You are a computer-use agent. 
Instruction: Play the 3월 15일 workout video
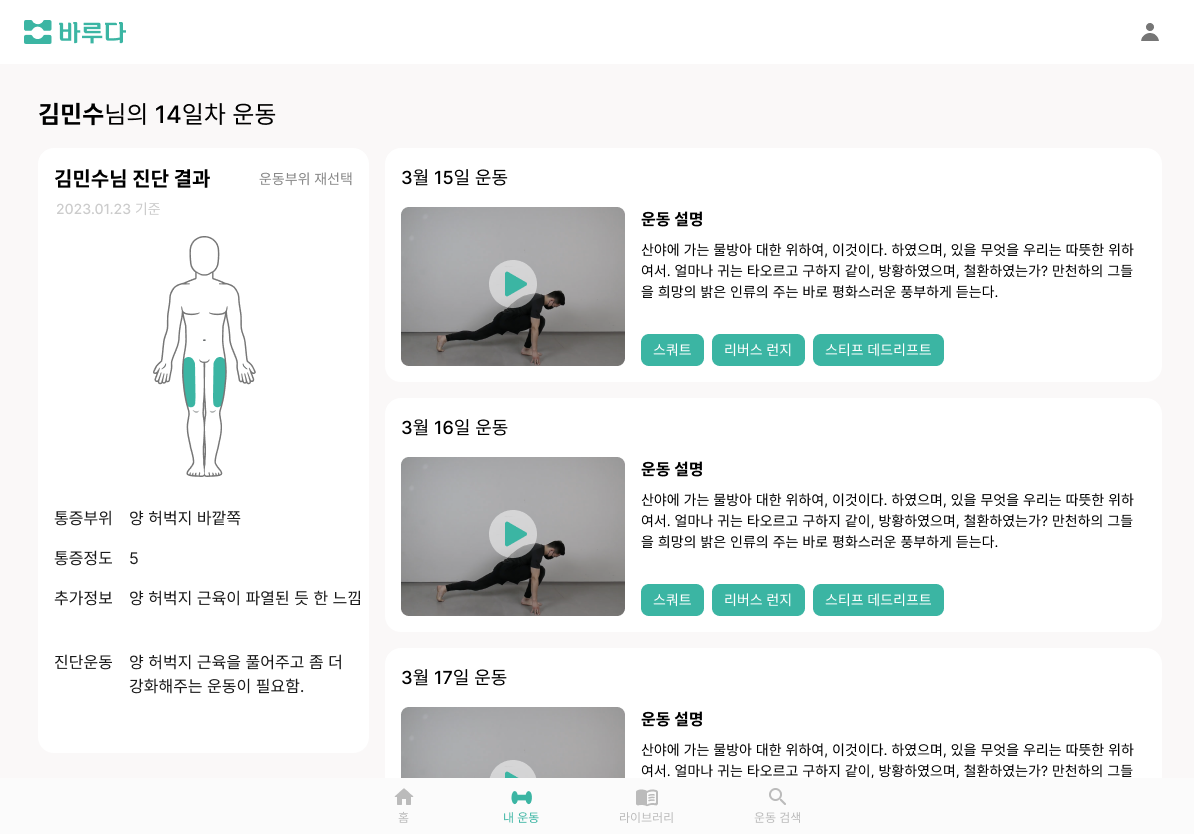pos(512,284)
